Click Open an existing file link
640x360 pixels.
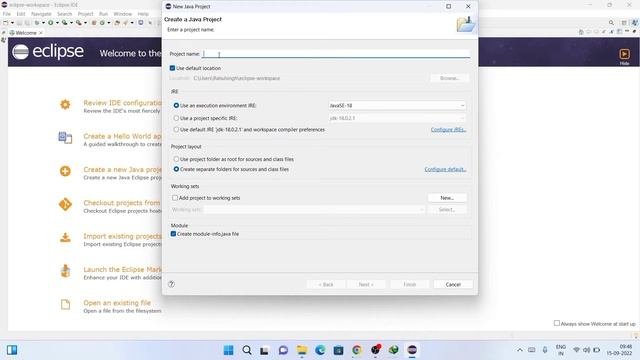117,302
